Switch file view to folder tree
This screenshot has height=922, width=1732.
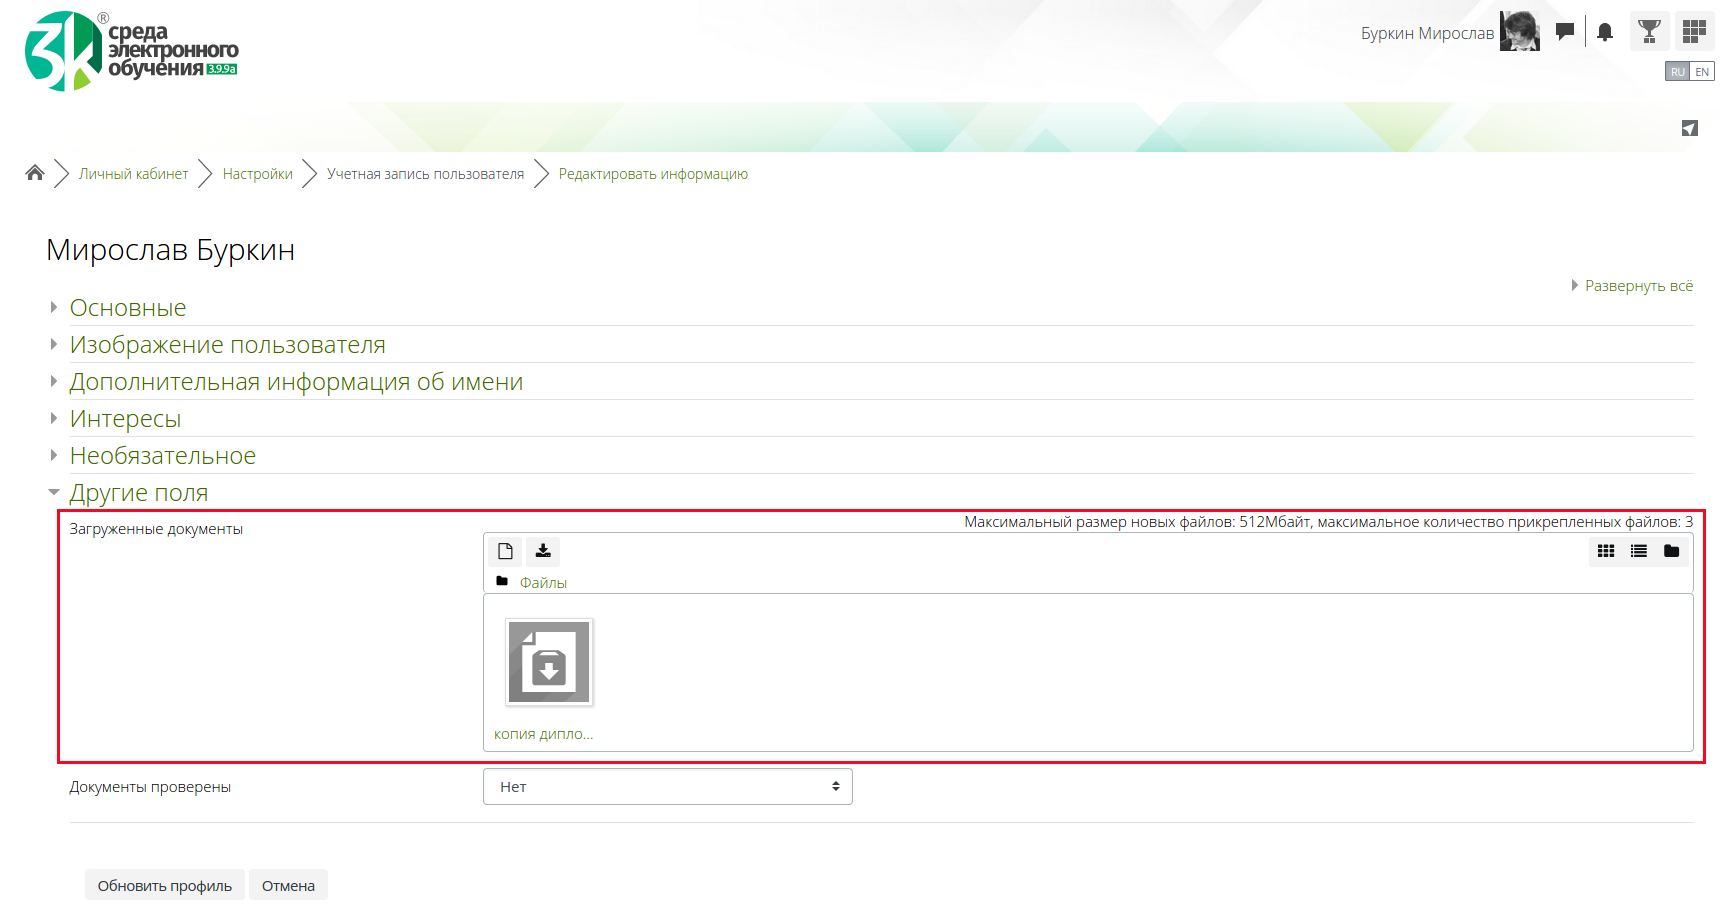click(1671, 551)
